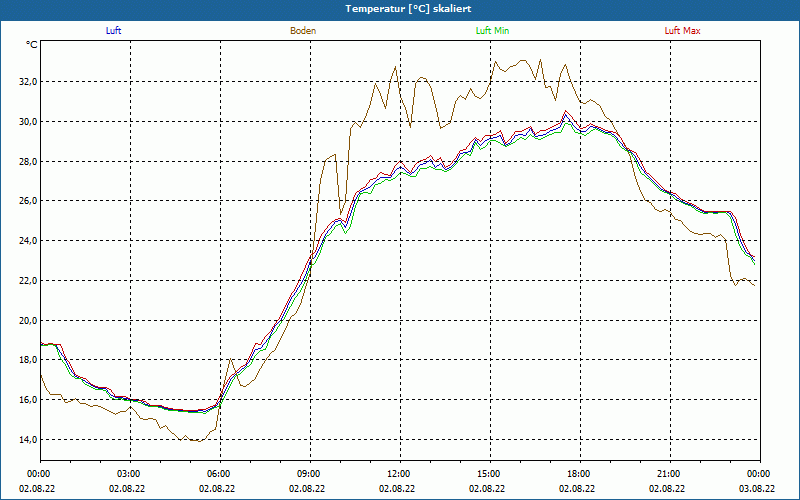The width and height of the screenshot is (800, 500).
Task: Click the red Luft Max legend label
Action: (x=682, y=31)
